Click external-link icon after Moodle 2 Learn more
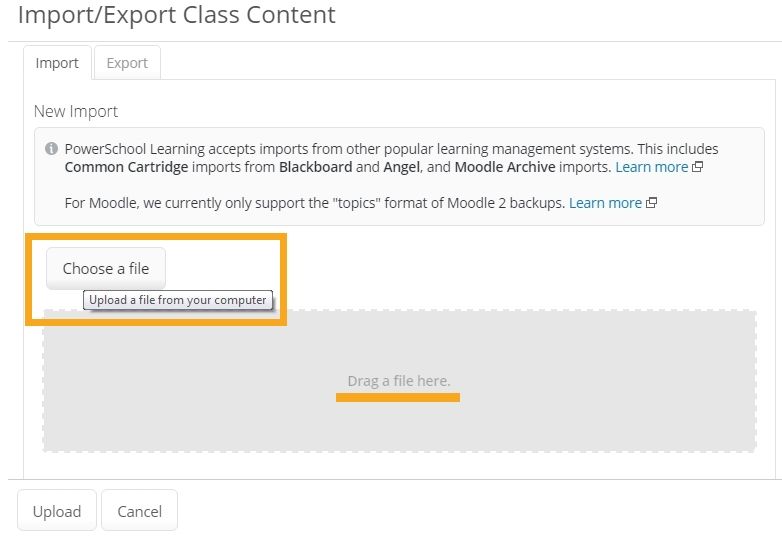The height and width of the screenshot is (537, 782). (x=652, y=203)
